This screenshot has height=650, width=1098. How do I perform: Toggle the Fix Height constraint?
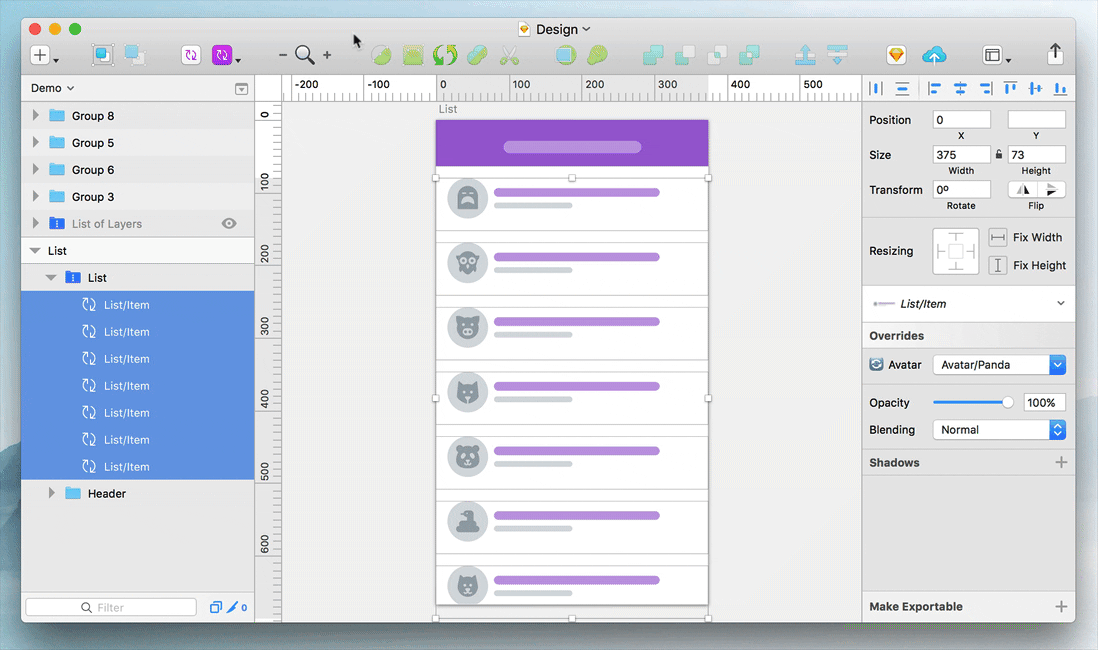coord(997,266)
